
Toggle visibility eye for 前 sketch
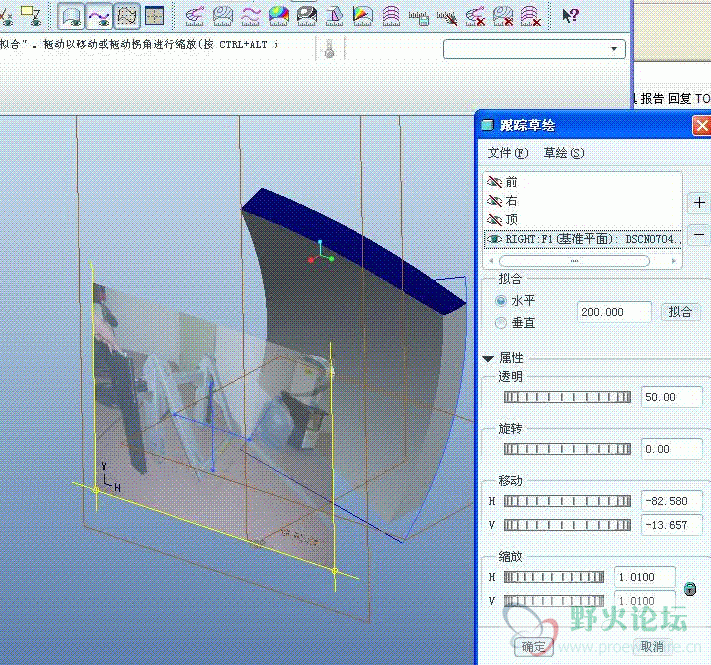pyautogui.click(x=494, y=182)
